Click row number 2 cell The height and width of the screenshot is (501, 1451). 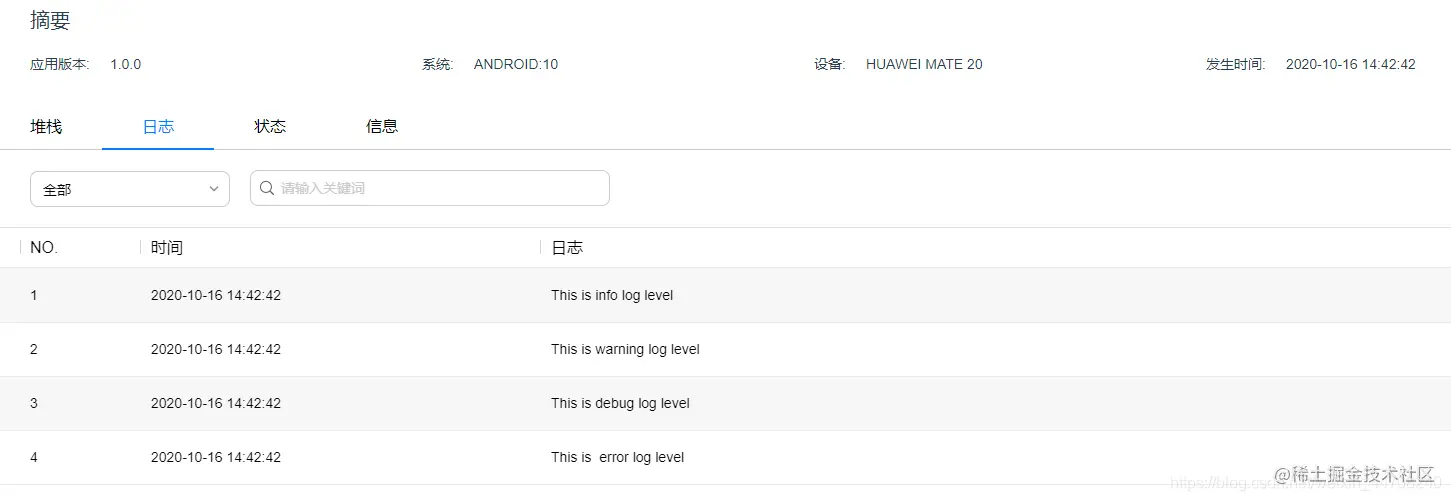34,349
